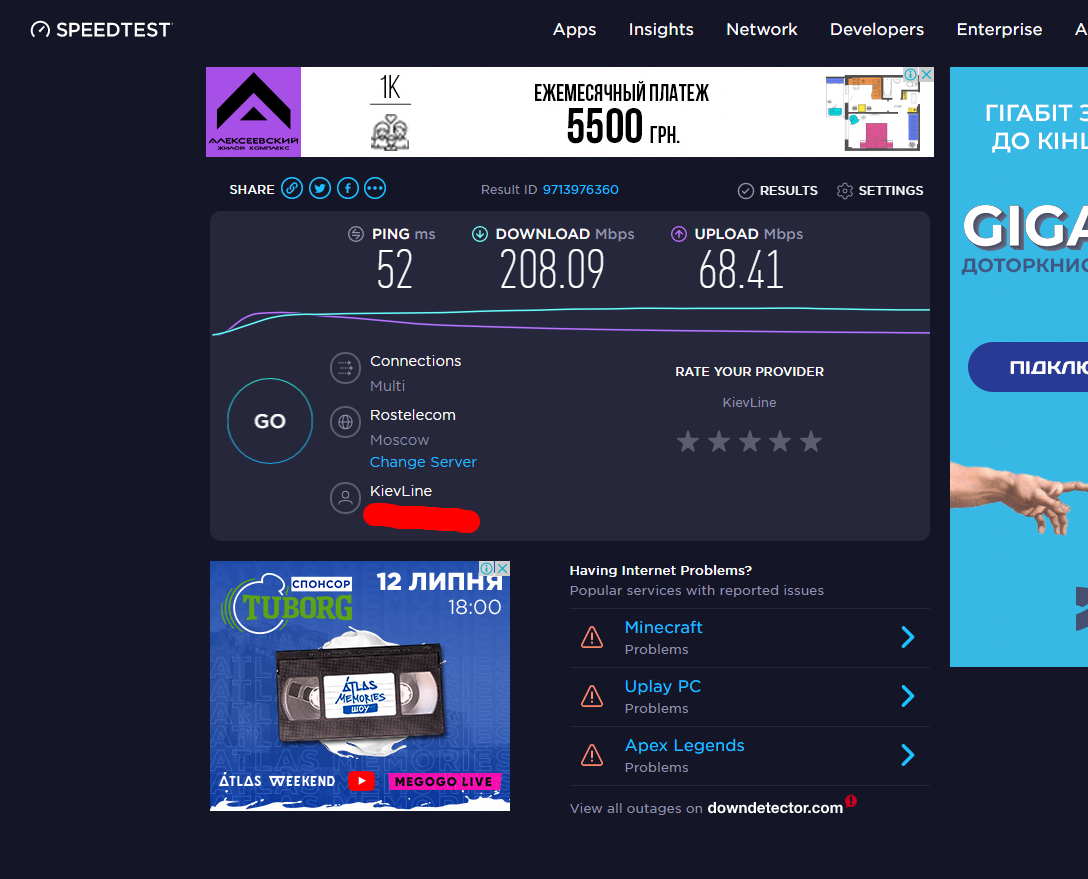Click Uplay PC warning triangle icon
The width and height of the screenshot is (1088, 879).
click(x=592, y=696)
